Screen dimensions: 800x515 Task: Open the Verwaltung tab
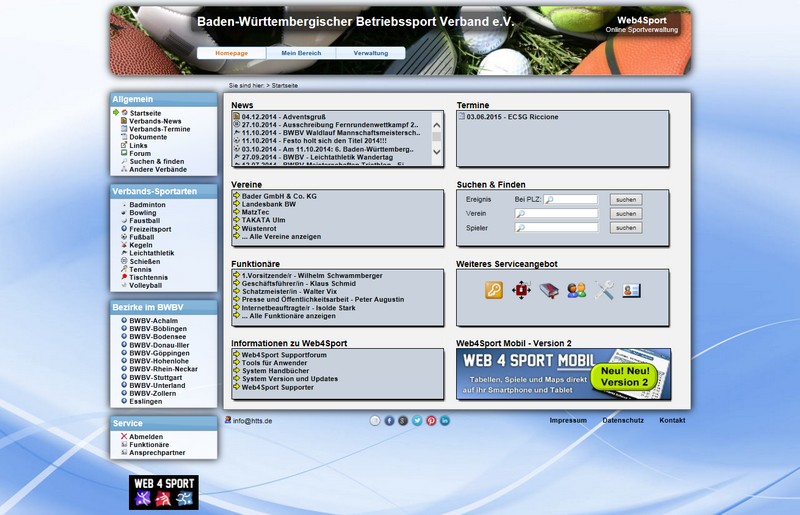[370, 53]
